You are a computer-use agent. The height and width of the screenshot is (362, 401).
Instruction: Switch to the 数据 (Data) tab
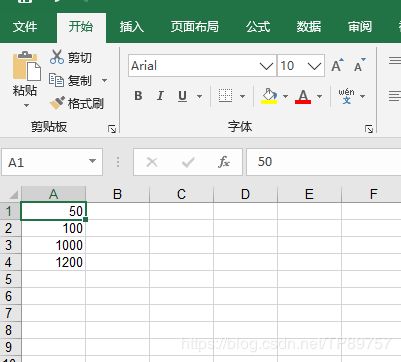click(309, 27)
